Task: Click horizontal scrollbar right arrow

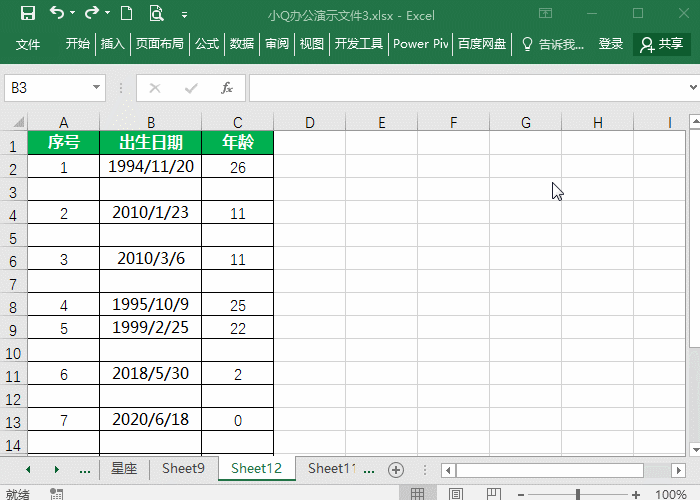Action: tap(679, 470)
